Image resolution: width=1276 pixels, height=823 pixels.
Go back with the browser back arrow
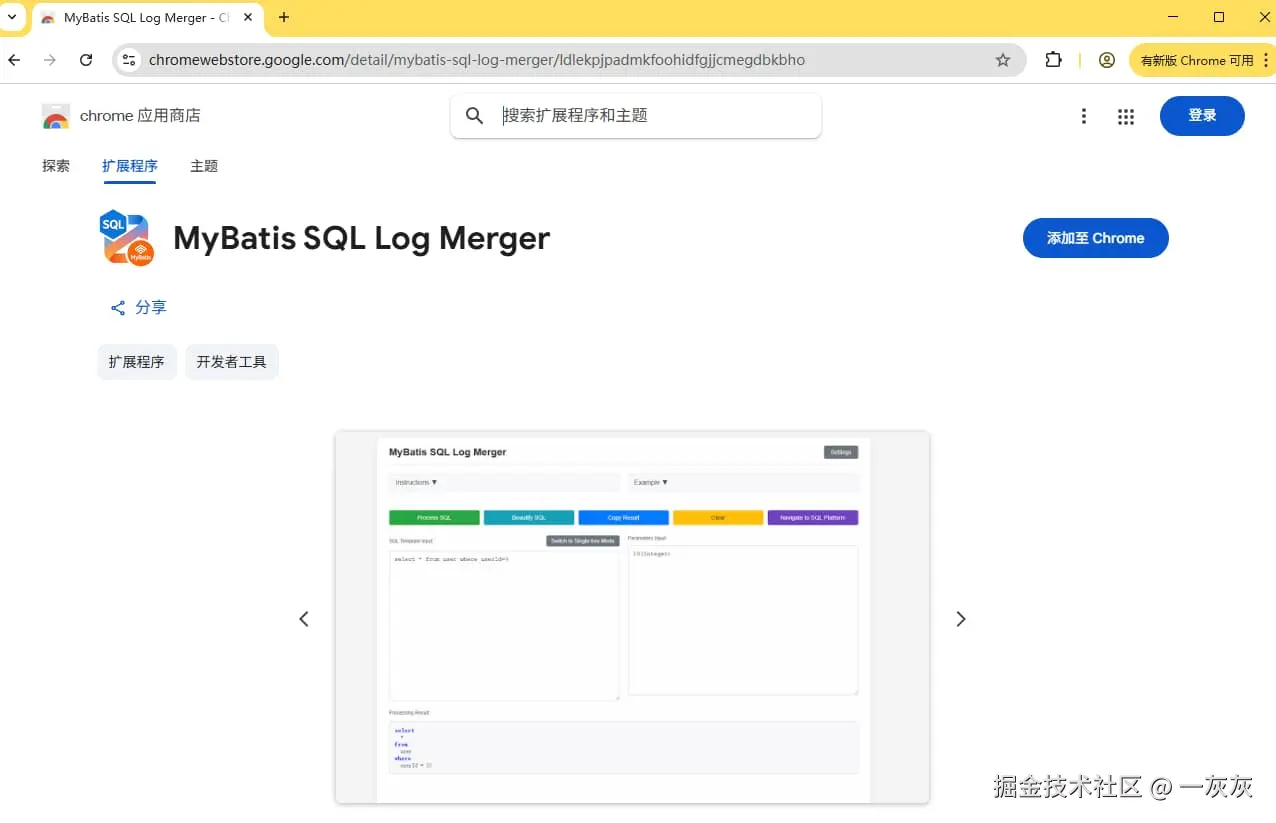[x=14, y=60]
